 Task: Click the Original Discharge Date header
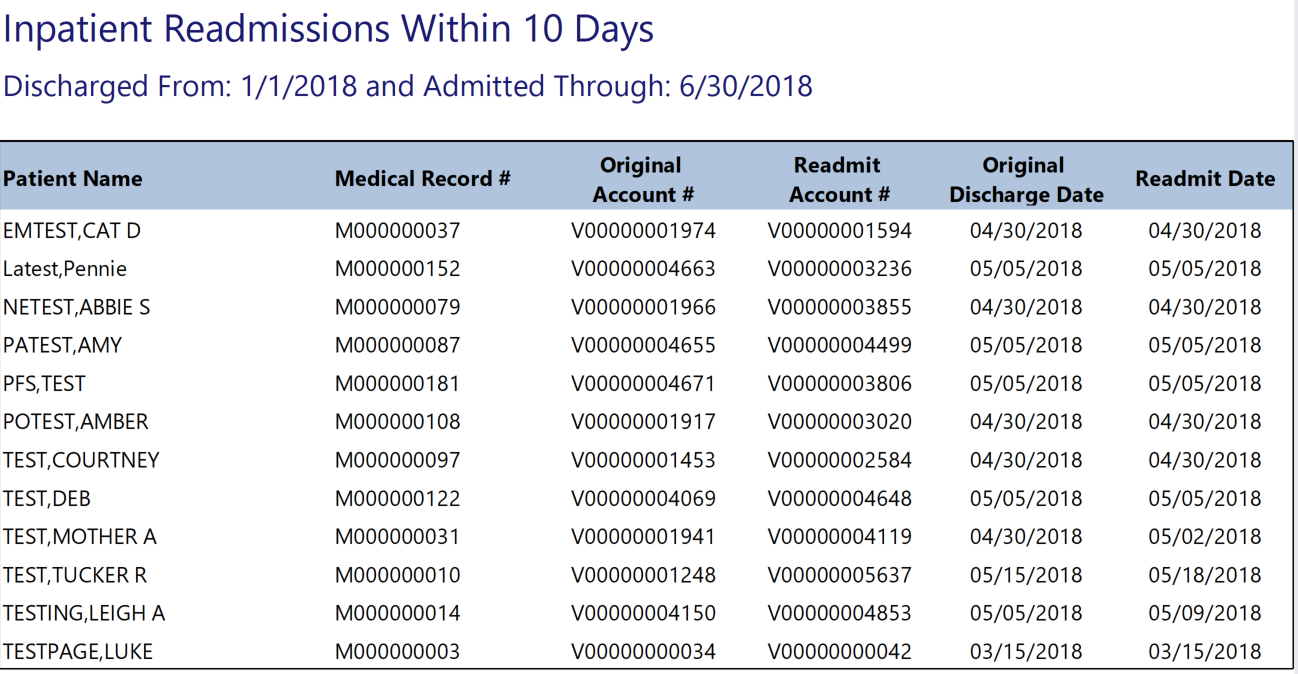[x=1025, y=179]
